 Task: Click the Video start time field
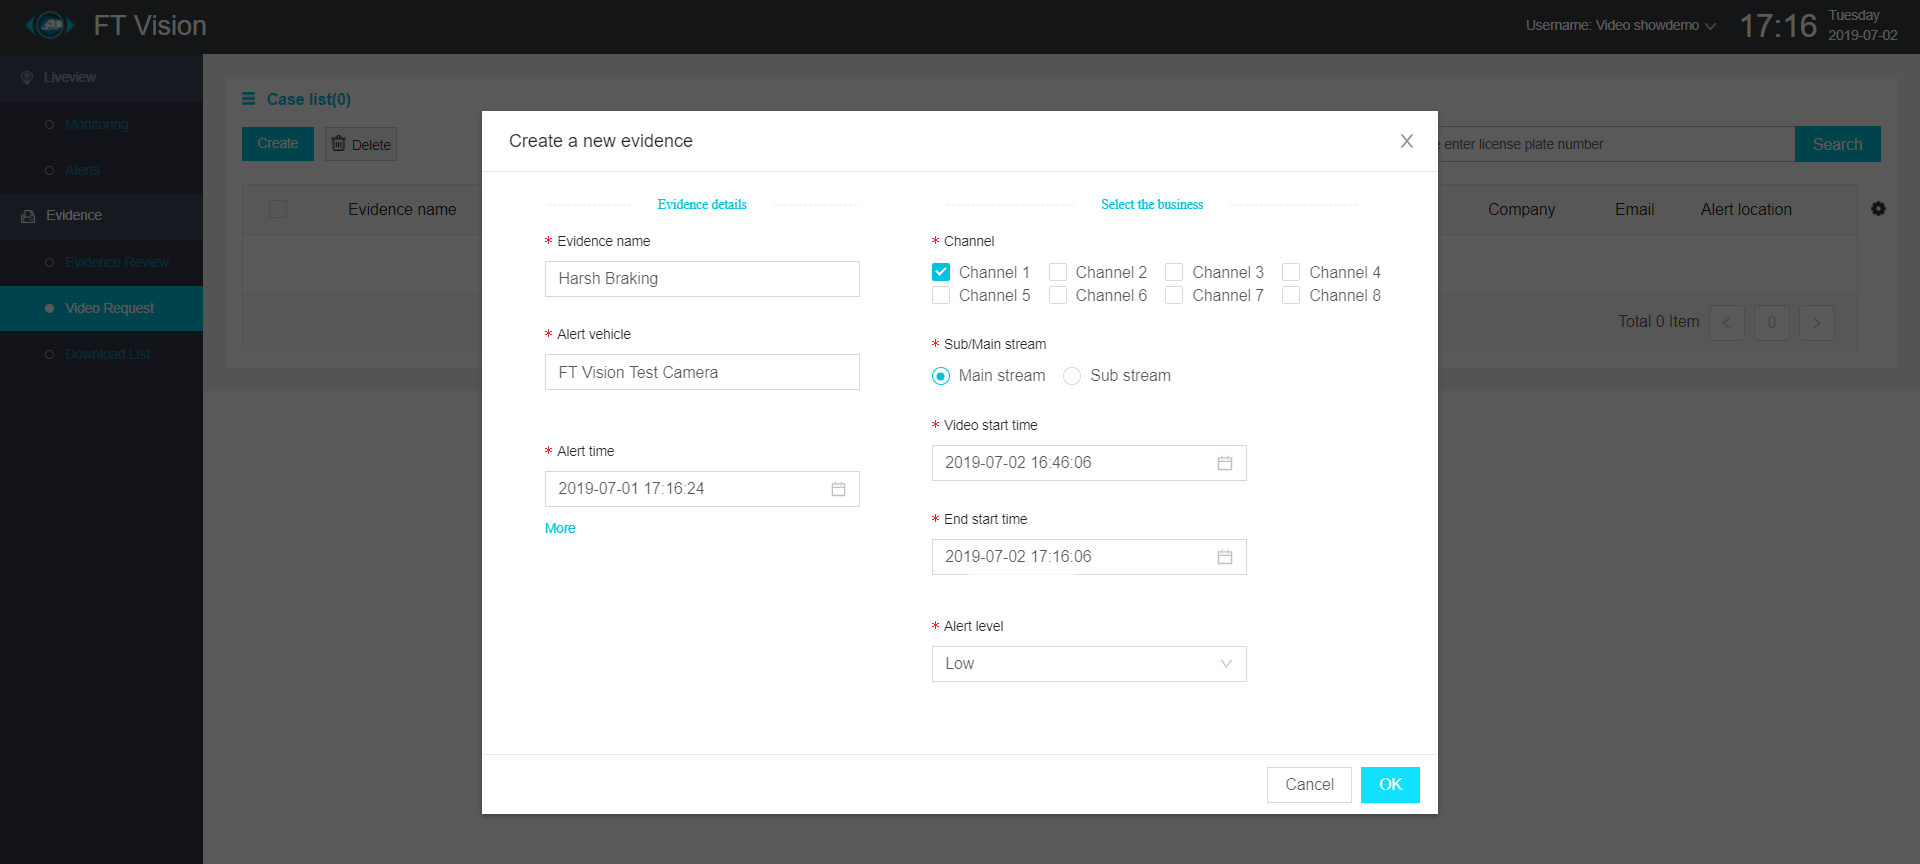click(x=1089, y=463)
